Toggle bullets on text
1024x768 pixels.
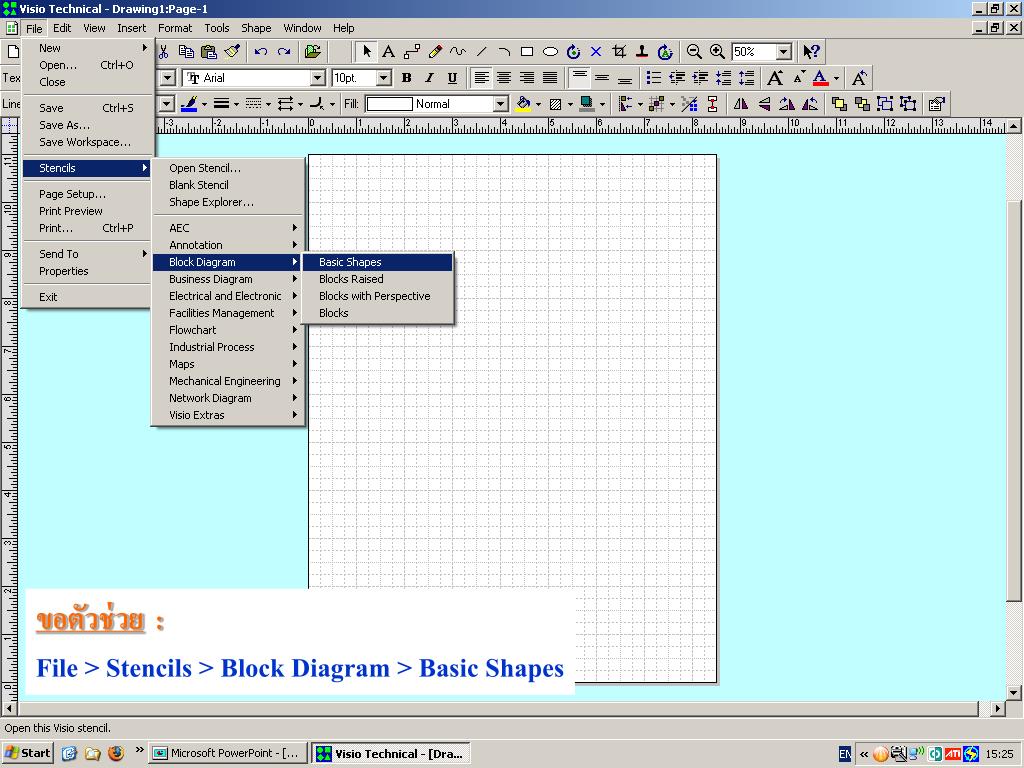tap(654, 78)
